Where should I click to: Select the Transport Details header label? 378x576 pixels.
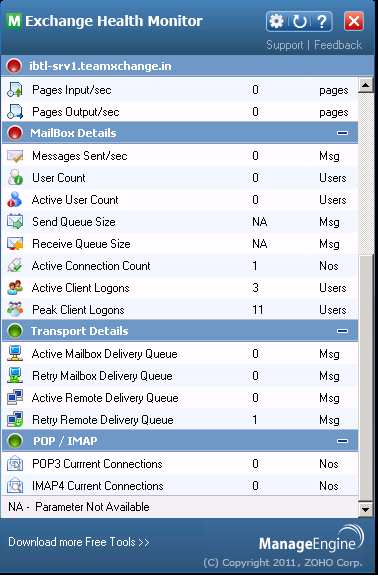click(79, 331)
